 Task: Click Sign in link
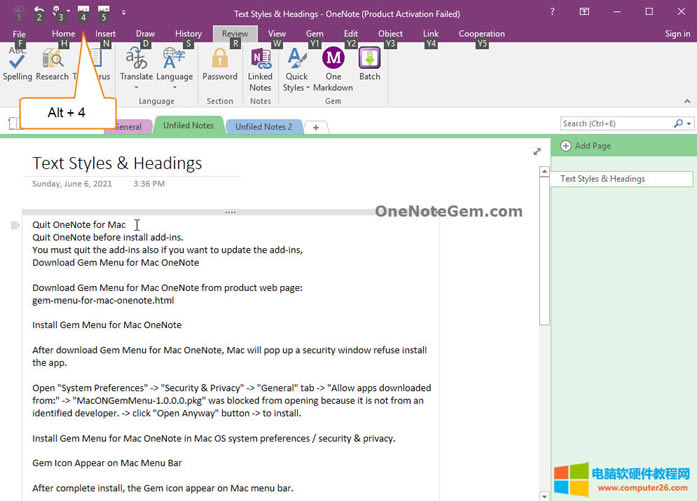click(677, 34)
